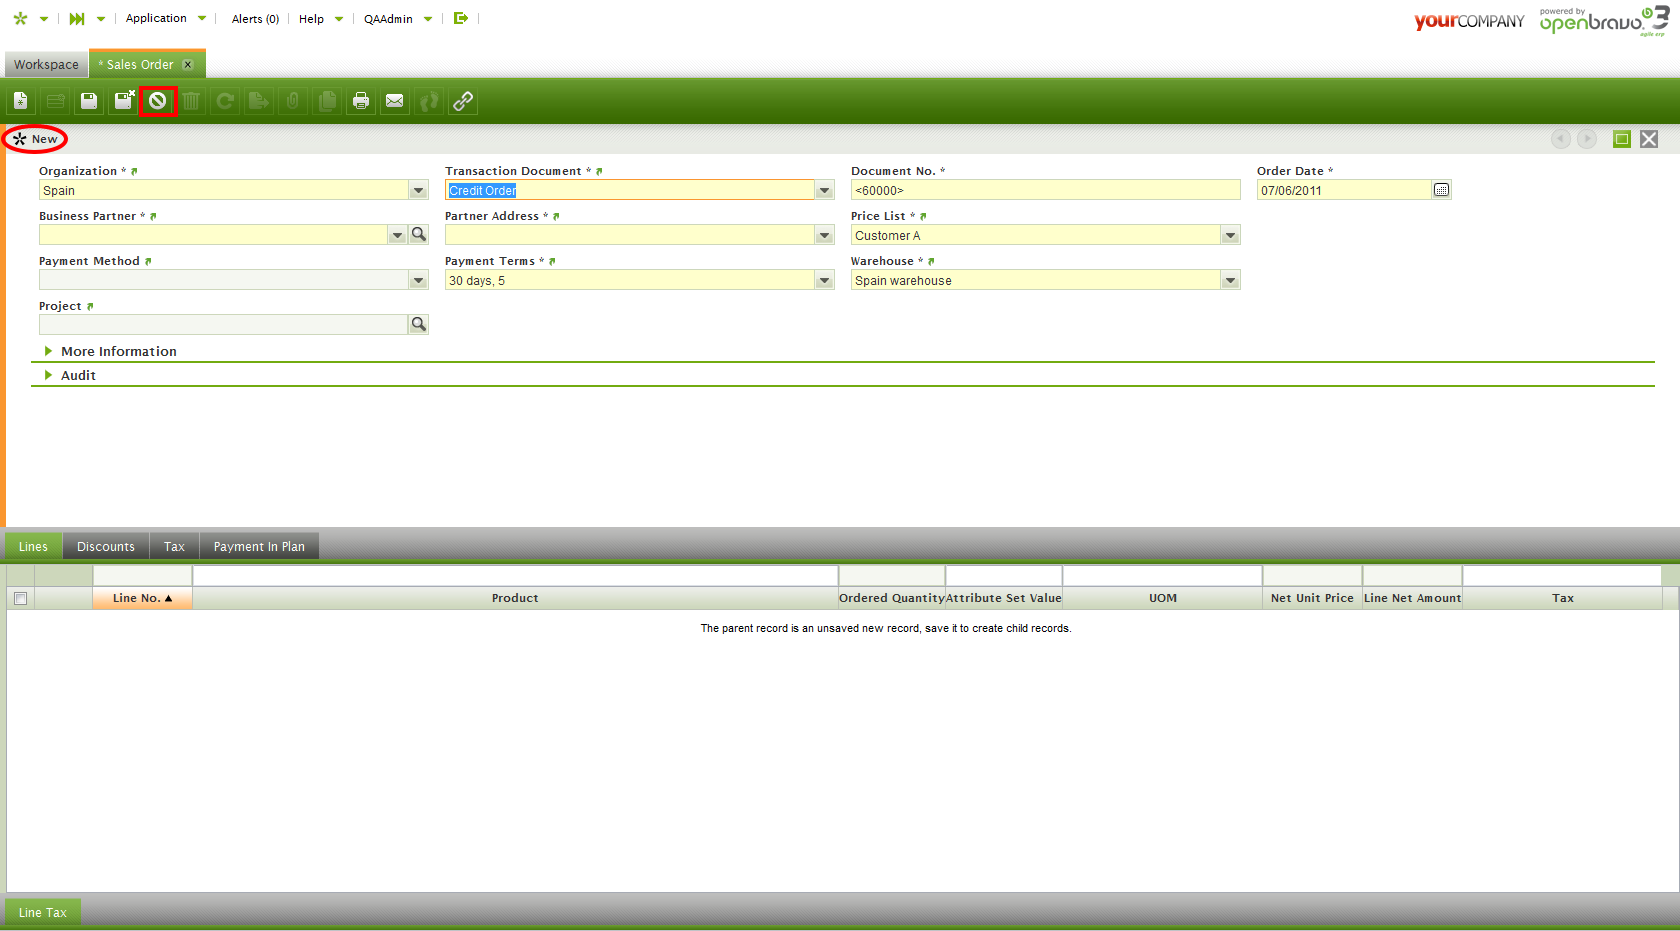Close the form view with X icon
1680x931 pixels.
1649,139
